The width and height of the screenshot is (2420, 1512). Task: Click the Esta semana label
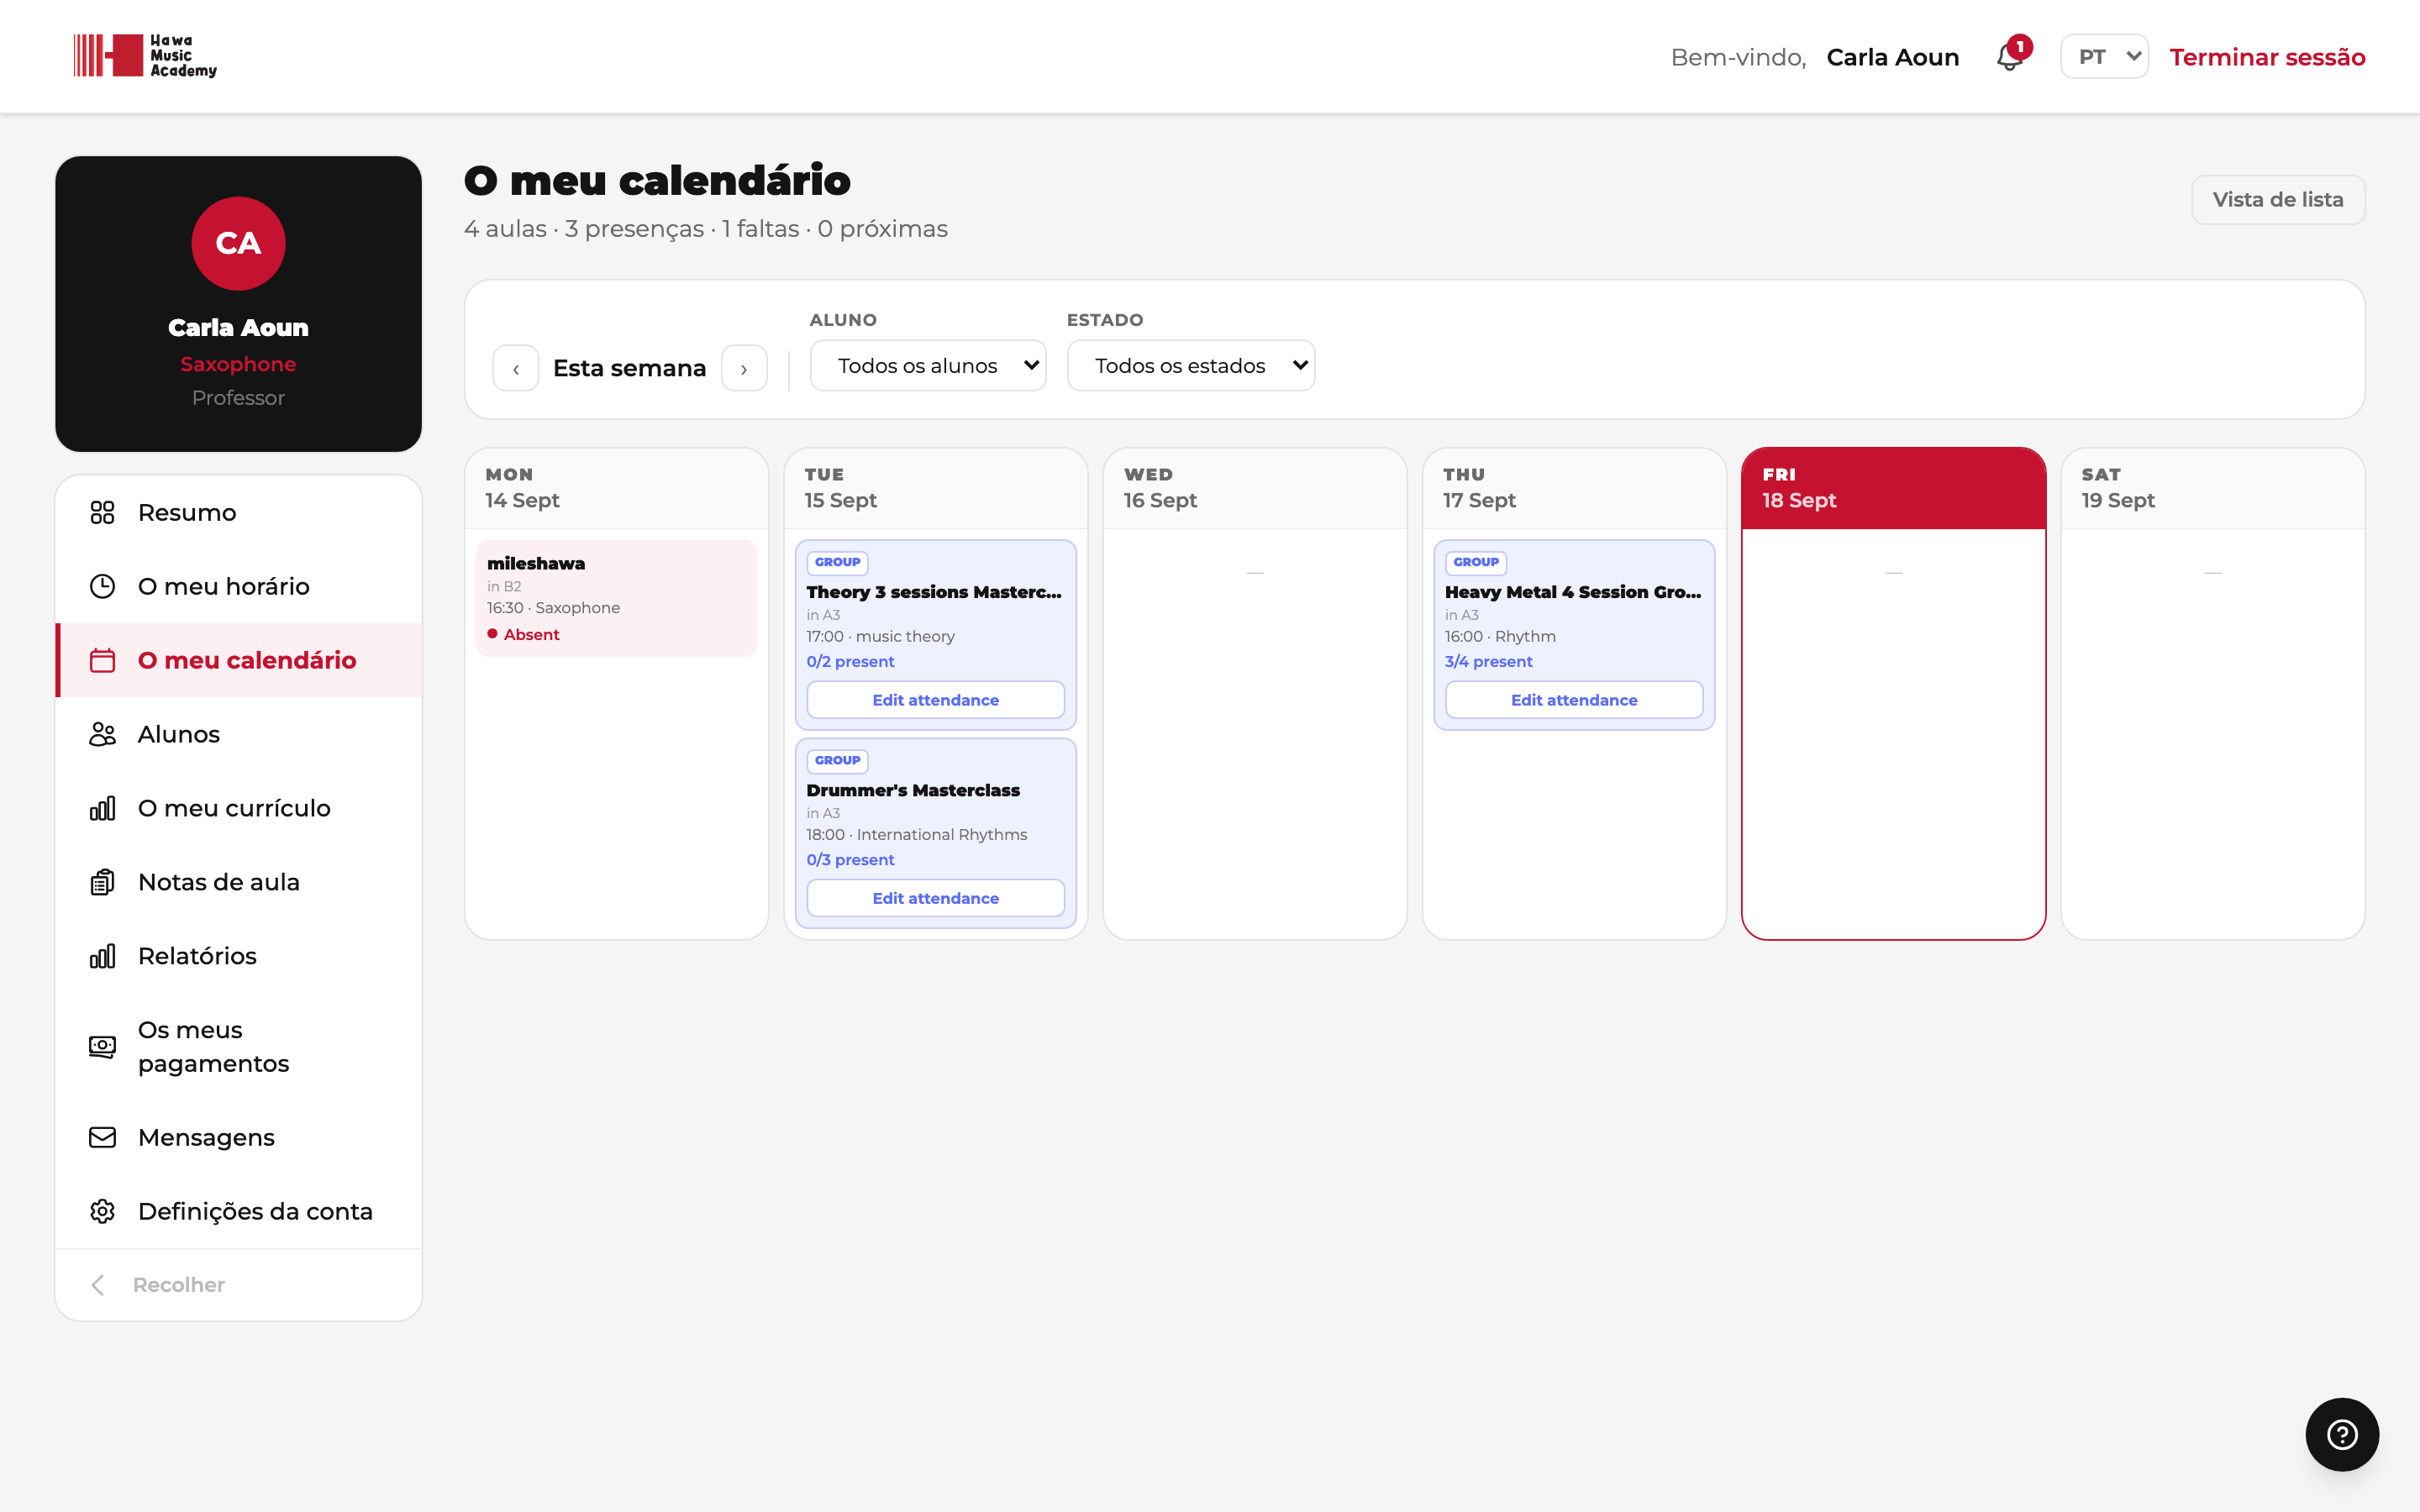coord(629,368)
